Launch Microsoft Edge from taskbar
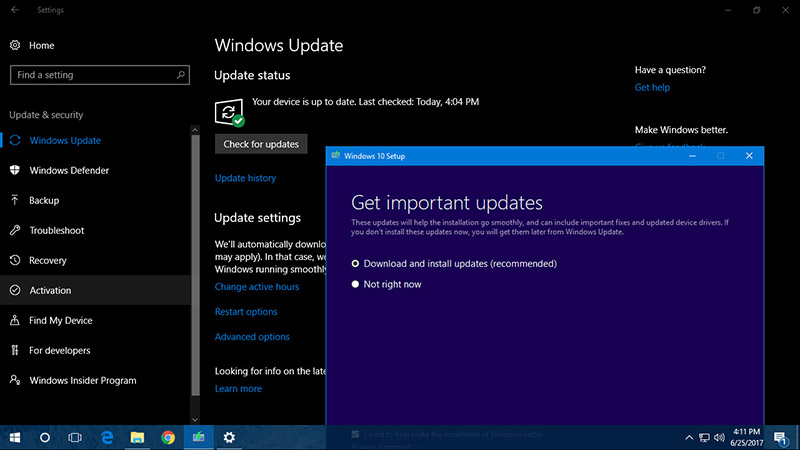The image size is (800, 450). [107, 437]
